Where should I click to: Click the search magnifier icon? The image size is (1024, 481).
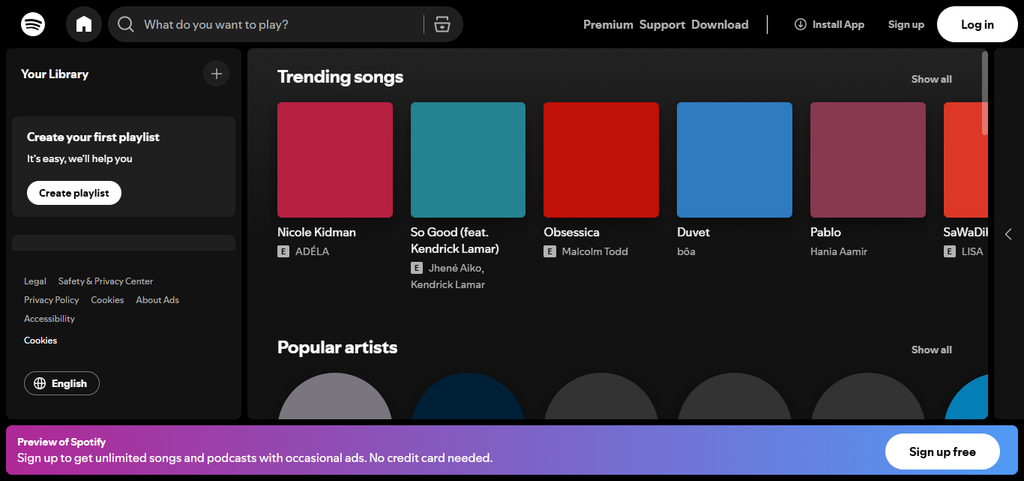pos(125,25)
